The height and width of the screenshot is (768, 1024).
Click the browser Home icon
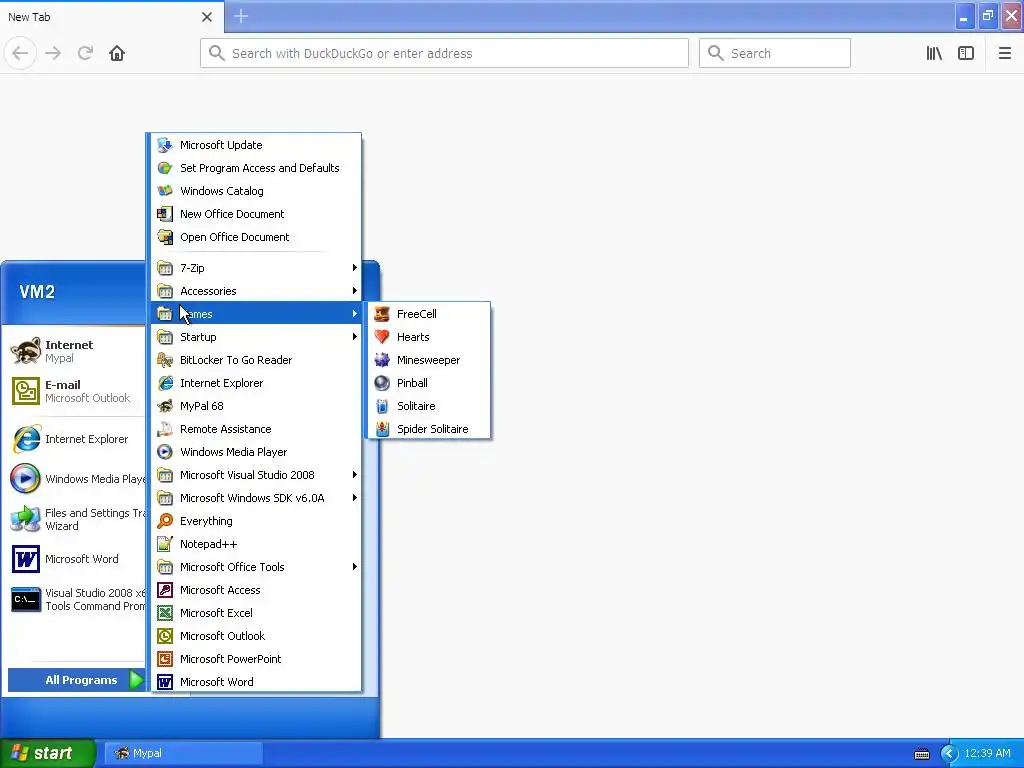117,53
